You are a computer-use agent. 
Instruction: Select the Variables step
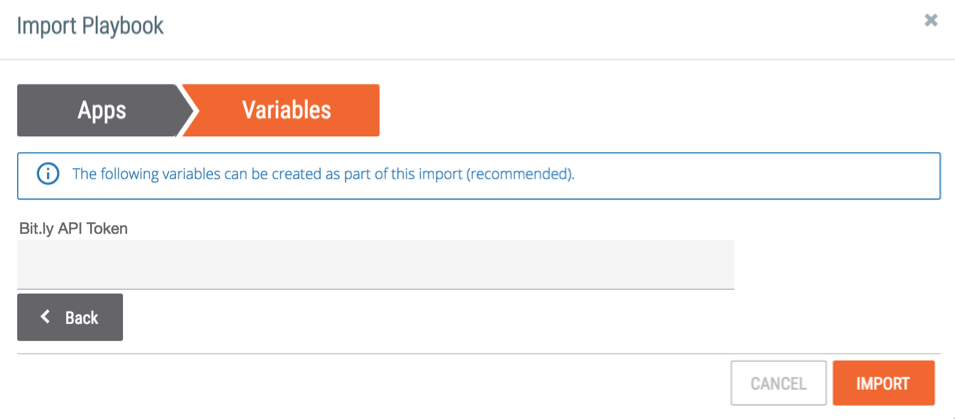pos(283,110)
